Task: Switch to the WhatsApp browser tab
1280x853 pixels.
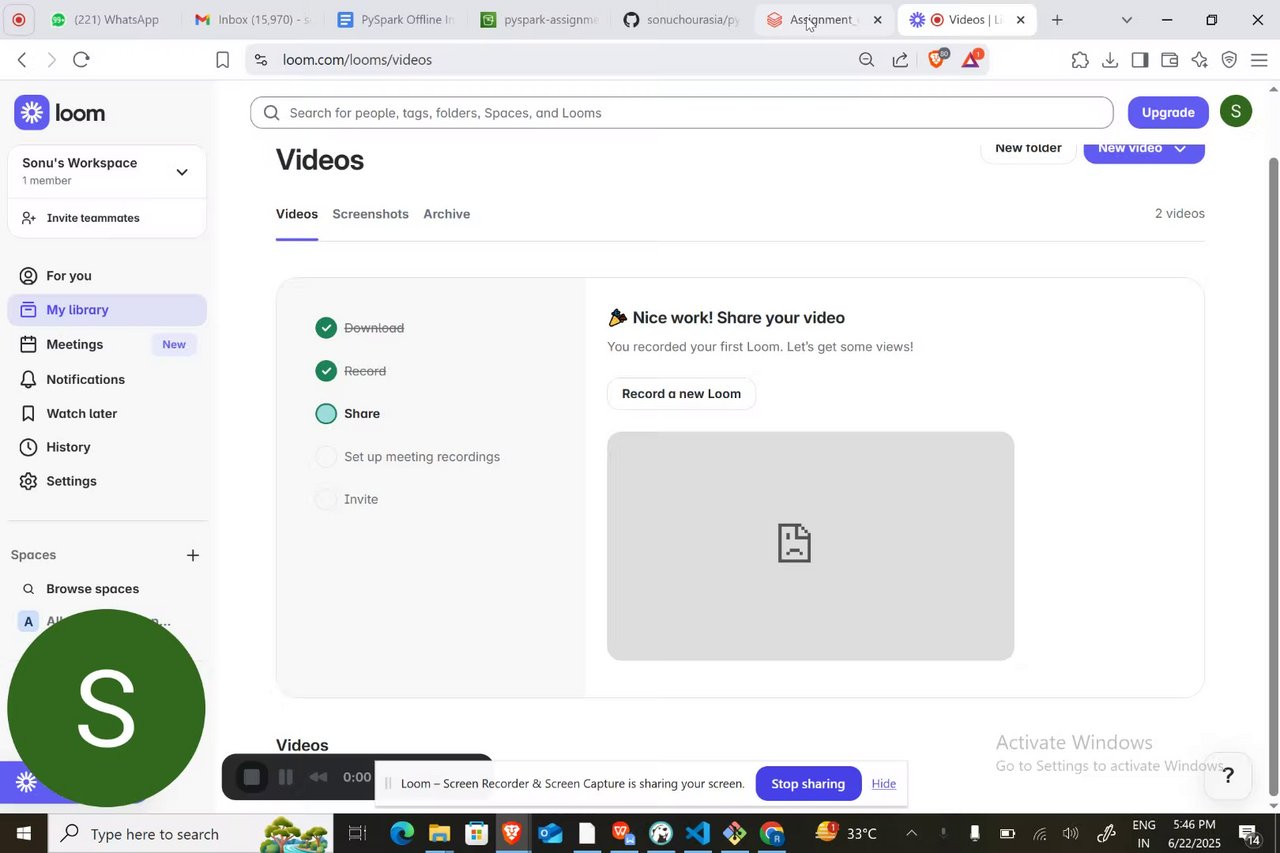Action: (x=105, y=19)
